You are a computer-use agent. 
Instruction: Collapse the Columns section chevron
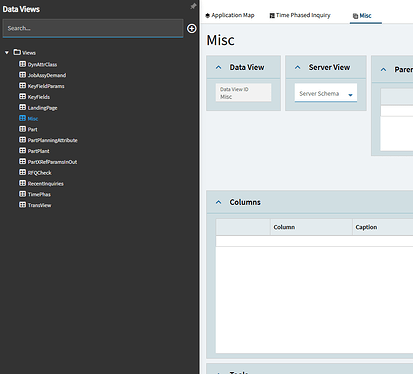coord(219,202)
